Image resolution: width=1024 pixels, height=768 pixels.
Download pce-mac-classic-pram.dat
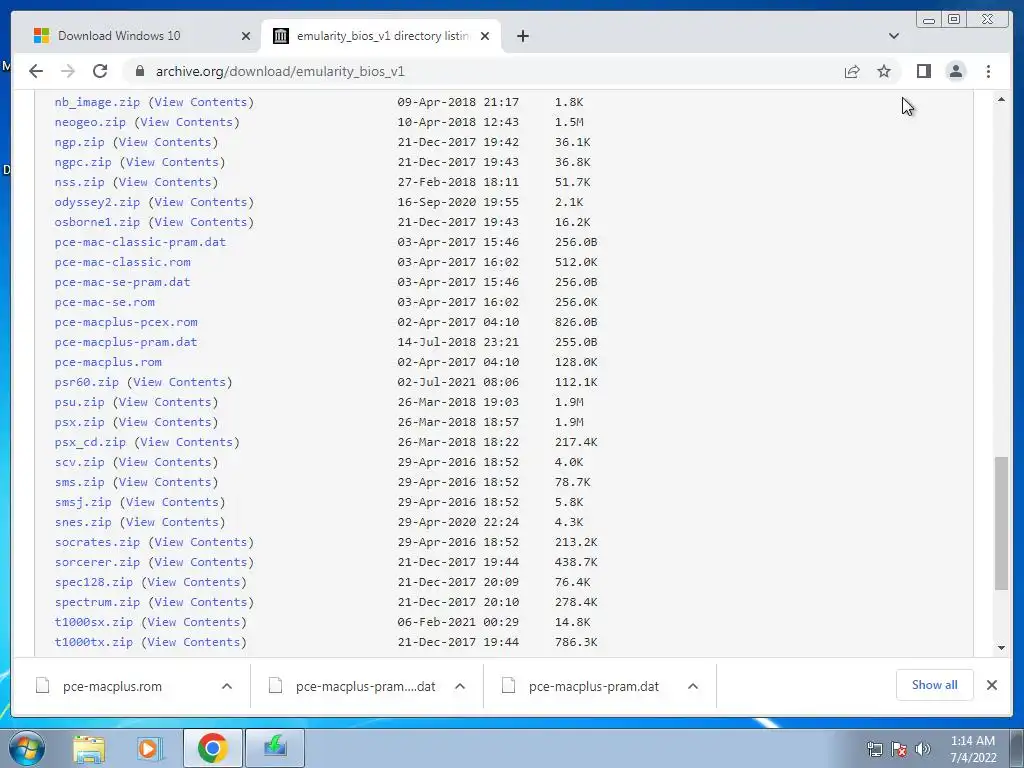(x=140, y=242)
